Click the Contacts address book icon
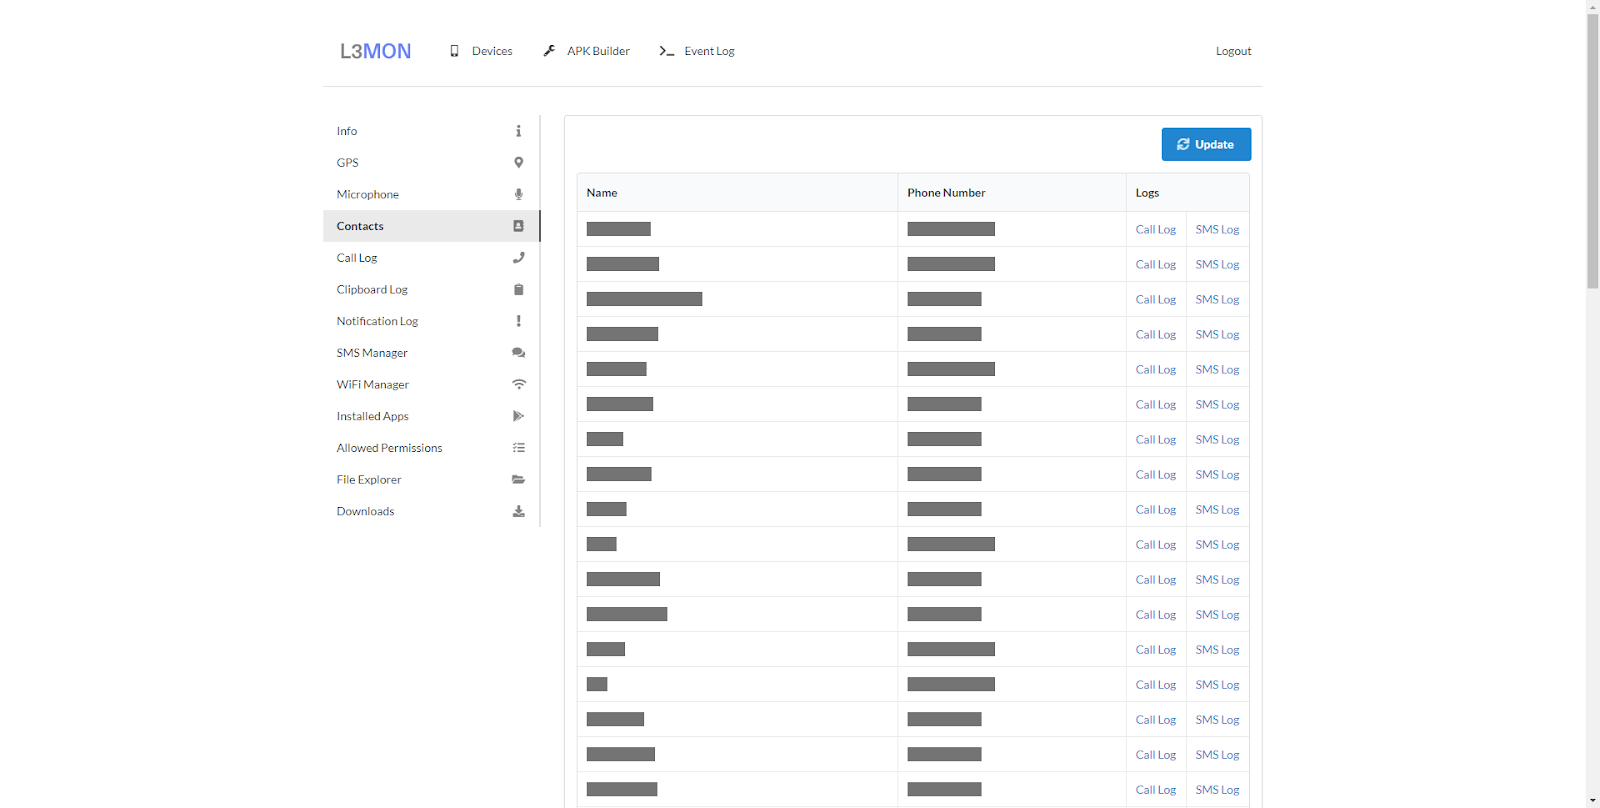This screenshot has width=1600, height=808. point(518,226)
